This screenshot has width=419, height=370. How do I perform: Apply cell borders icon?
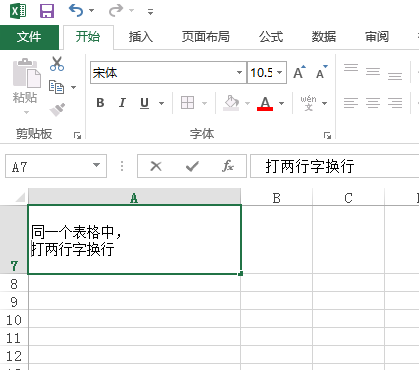click(187, 103)
